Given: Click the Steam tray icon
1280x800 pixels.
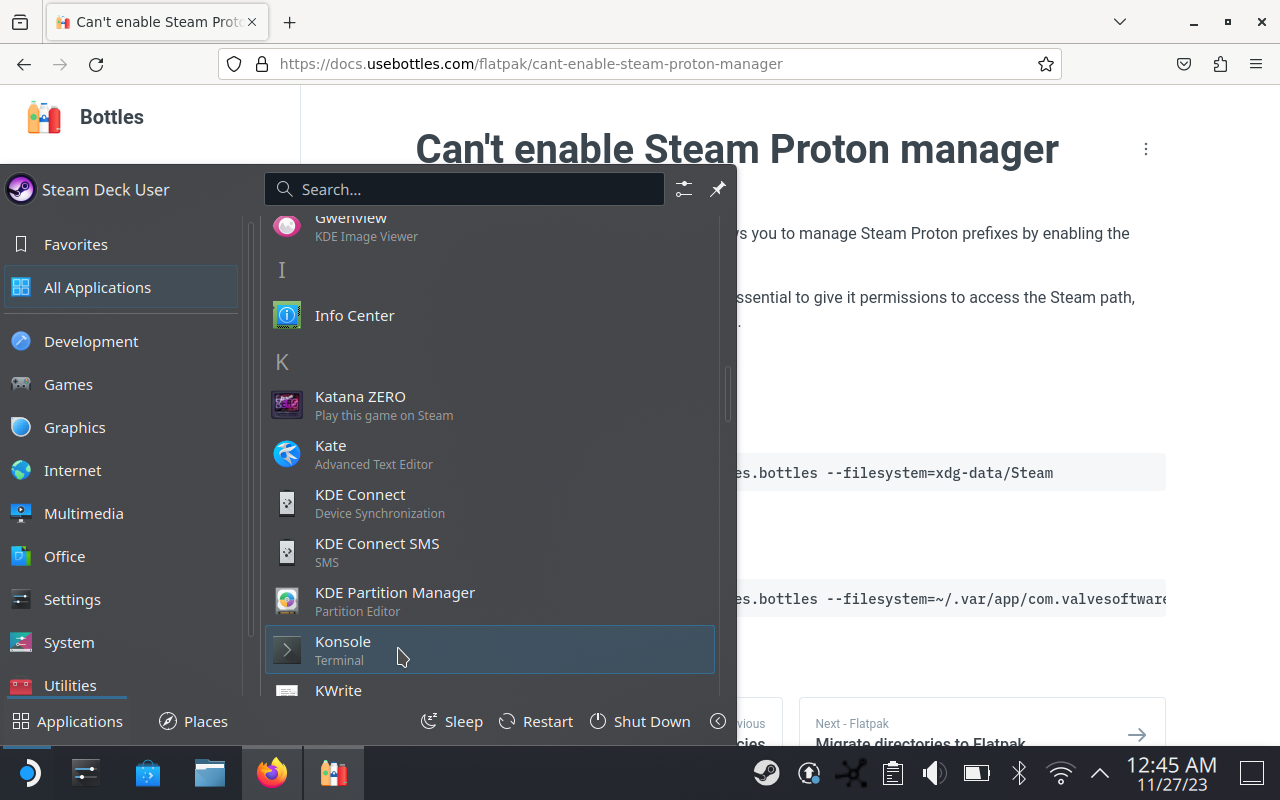Looking at the screenshot, I should tap(767, 773).
